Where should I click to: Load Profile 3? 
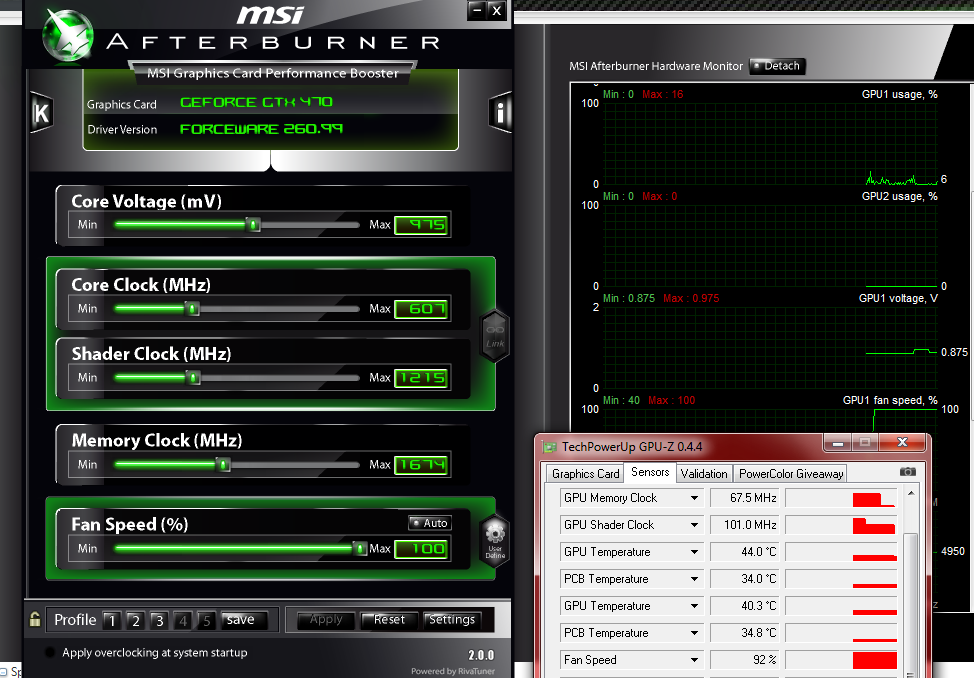[x=159, y=620]
